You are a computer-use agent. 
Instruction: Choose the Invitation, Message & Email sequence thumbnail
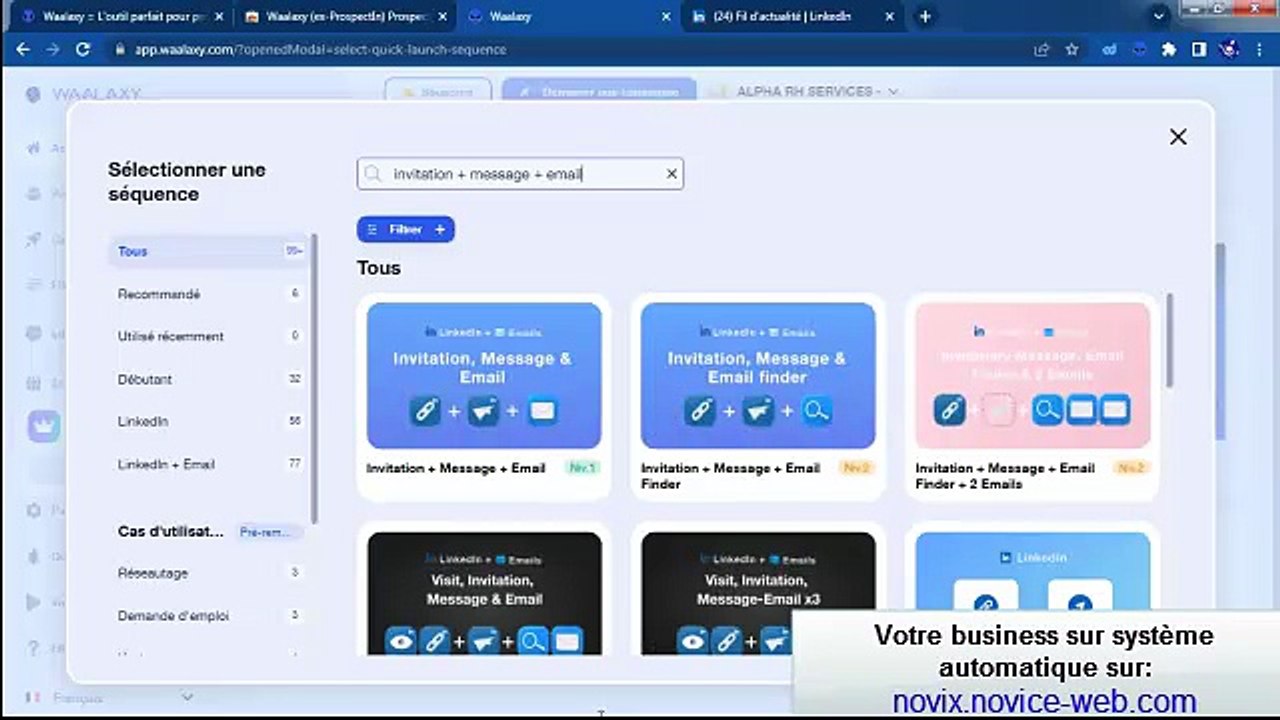(484, 376)
